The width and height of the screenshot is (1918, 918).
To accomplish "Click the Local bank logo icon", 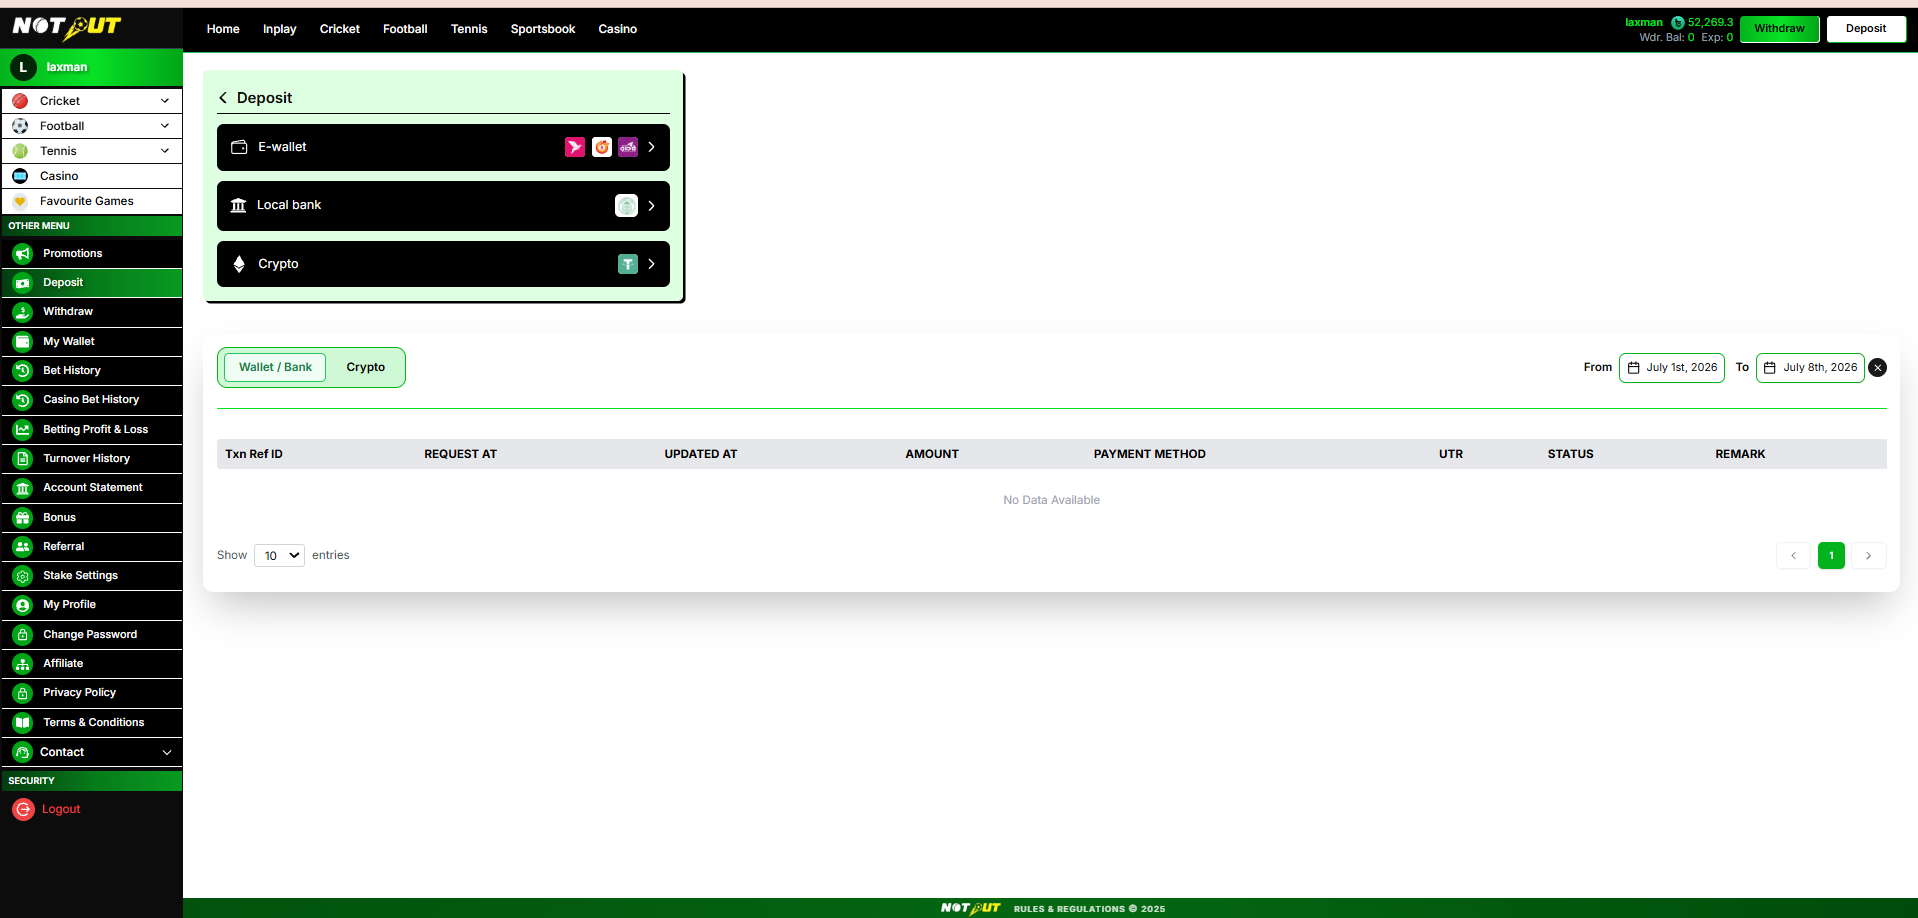I will click(626, 206).
